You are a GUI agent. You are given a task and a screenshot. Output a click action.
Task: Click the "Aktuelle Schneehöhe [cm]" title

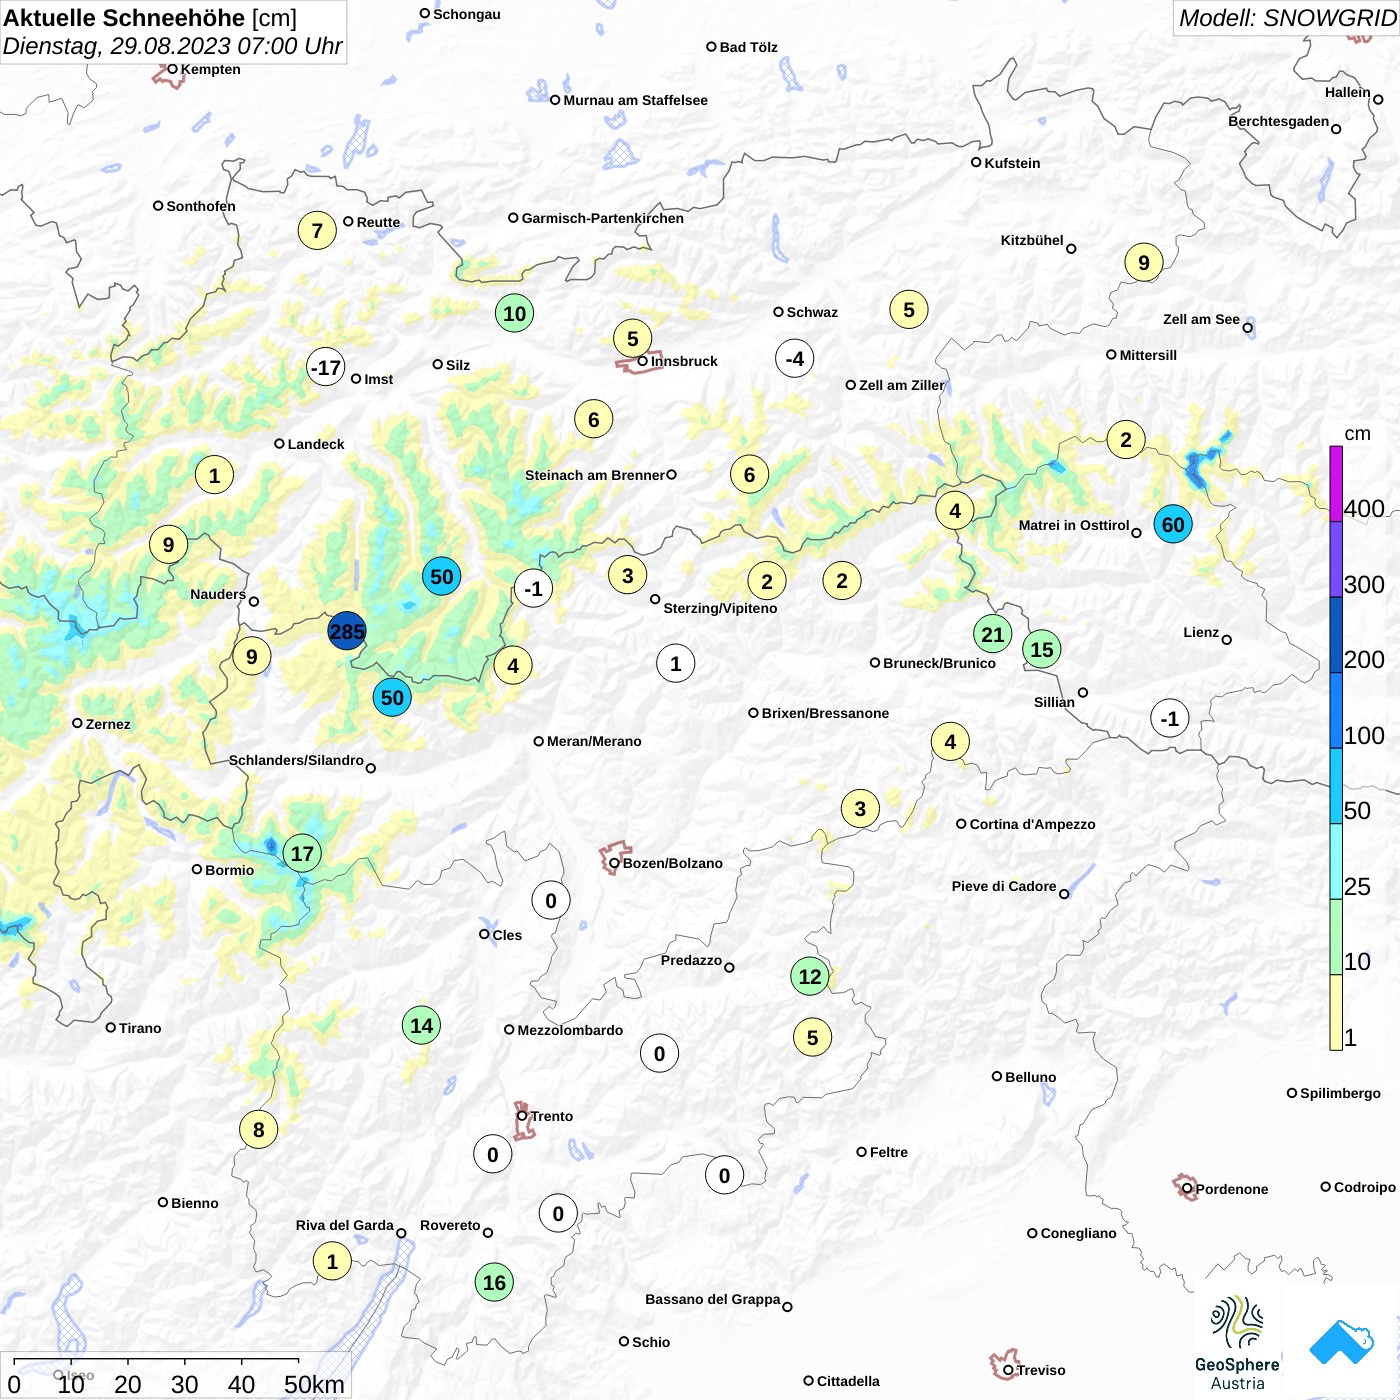tap(150, 18)
